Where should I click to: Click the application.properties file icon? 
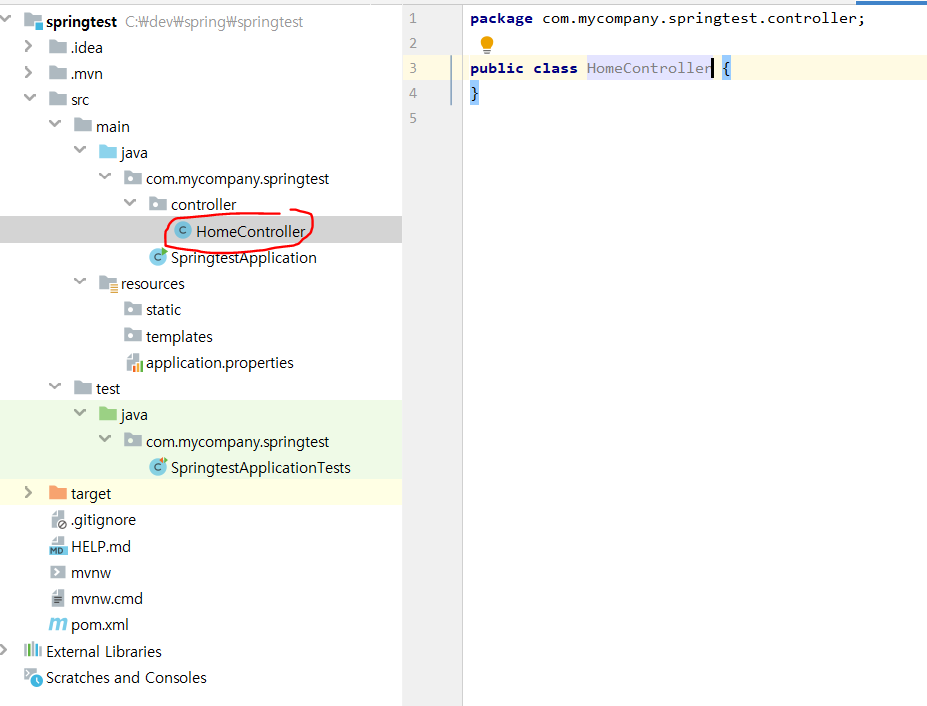click(135, 362)
